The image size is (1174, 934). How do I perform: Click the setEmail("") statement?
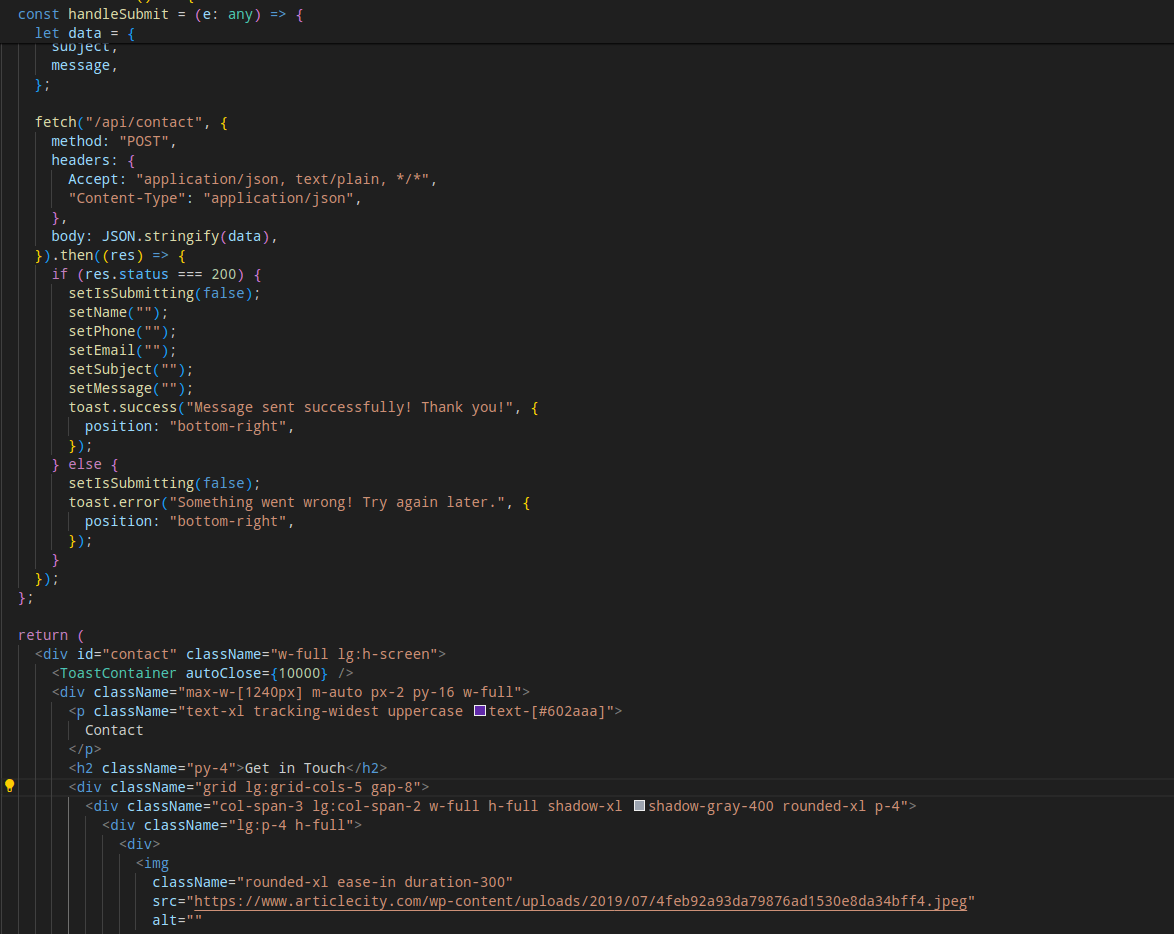click(120, 350)
